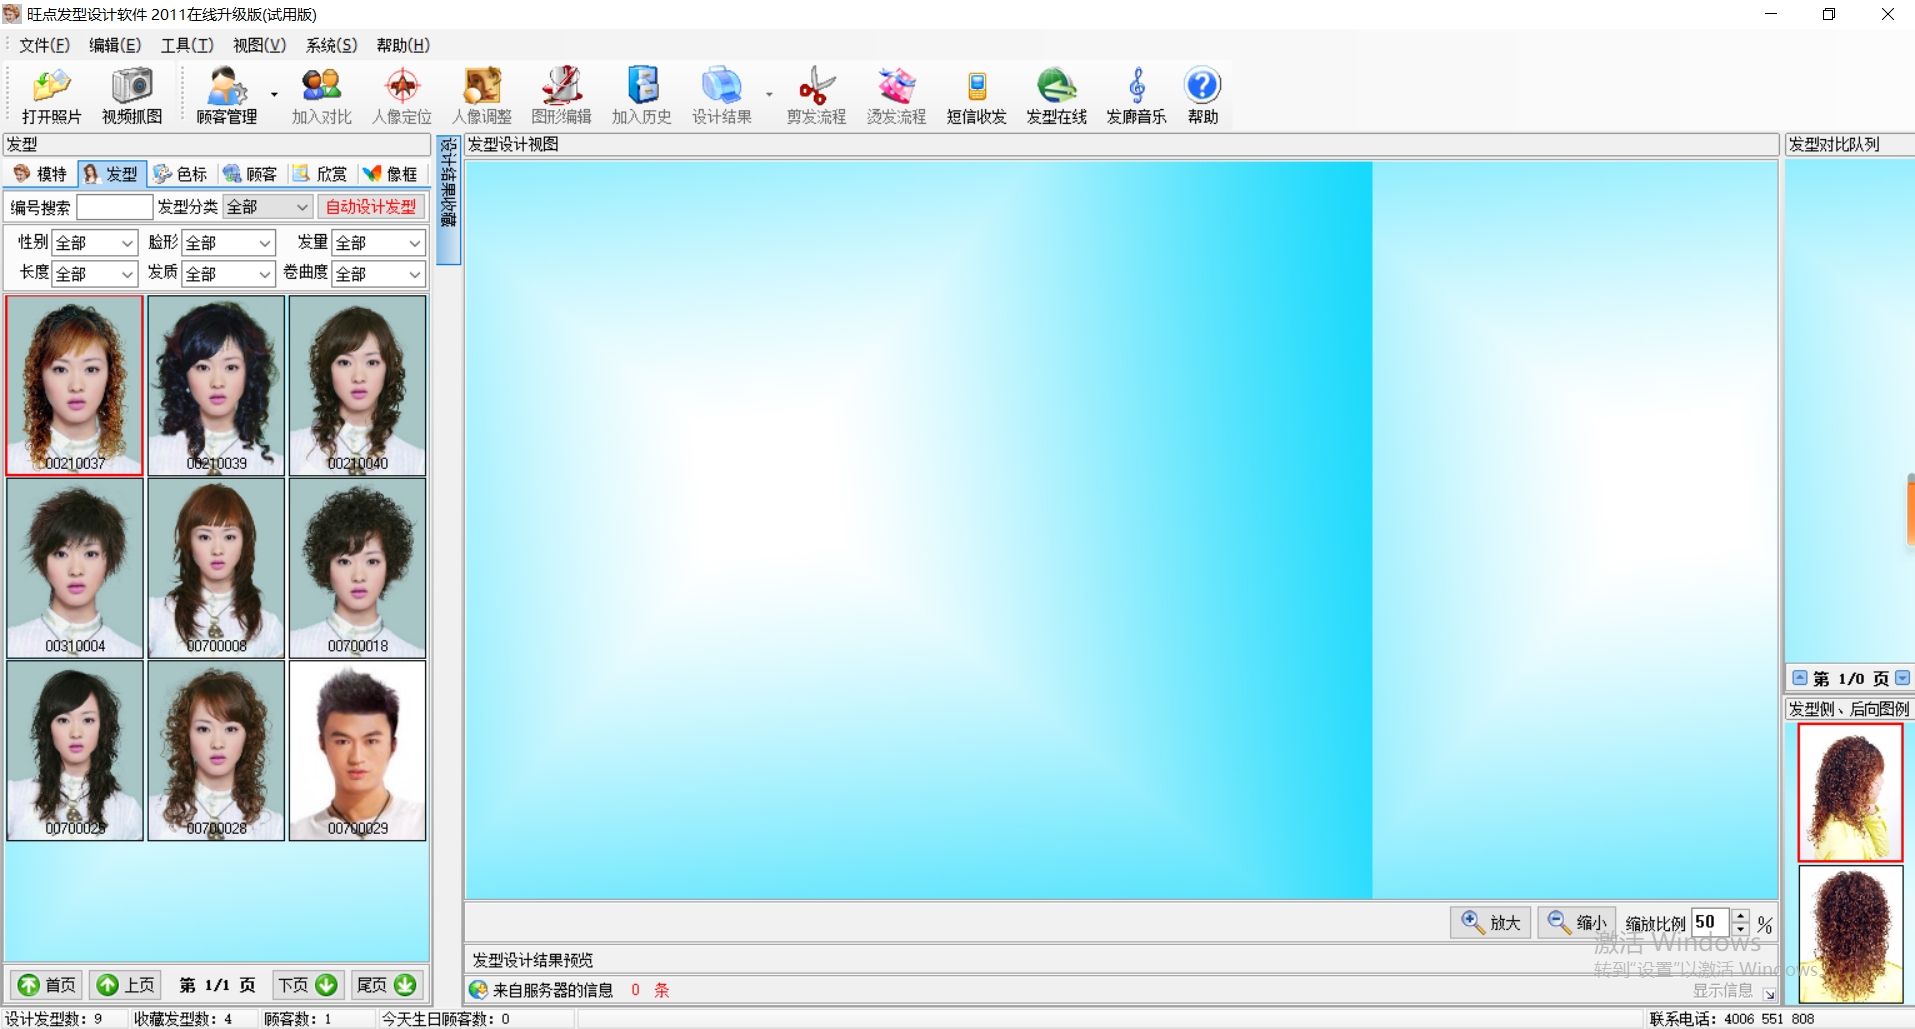
Task: Expand the 发型分类 category dropdown
Action: (x=301, y=207)
